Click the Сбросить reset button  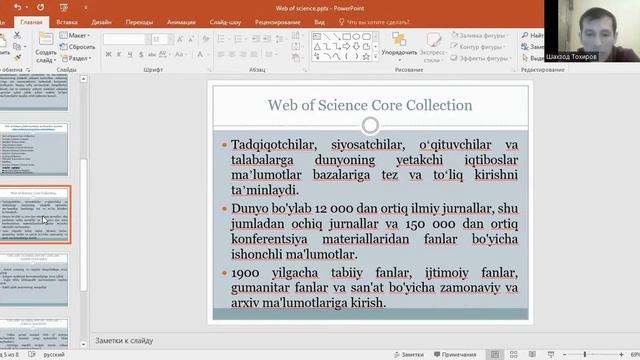pos(78,47)
